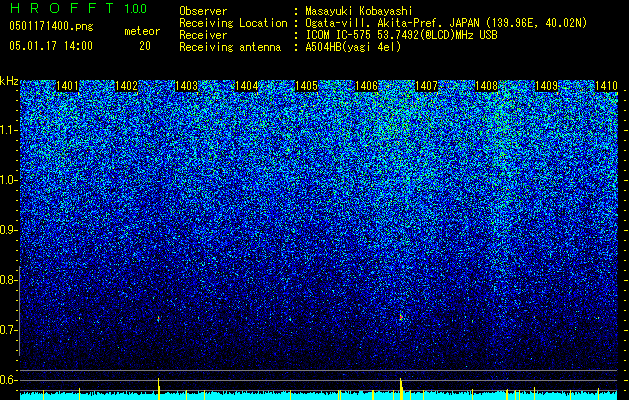Image resolution: width=629 pixels, height=400 pixels.
Task: Click the 0.7 frequency axis label
Action: pyautogui.click(x=9, y=330)
